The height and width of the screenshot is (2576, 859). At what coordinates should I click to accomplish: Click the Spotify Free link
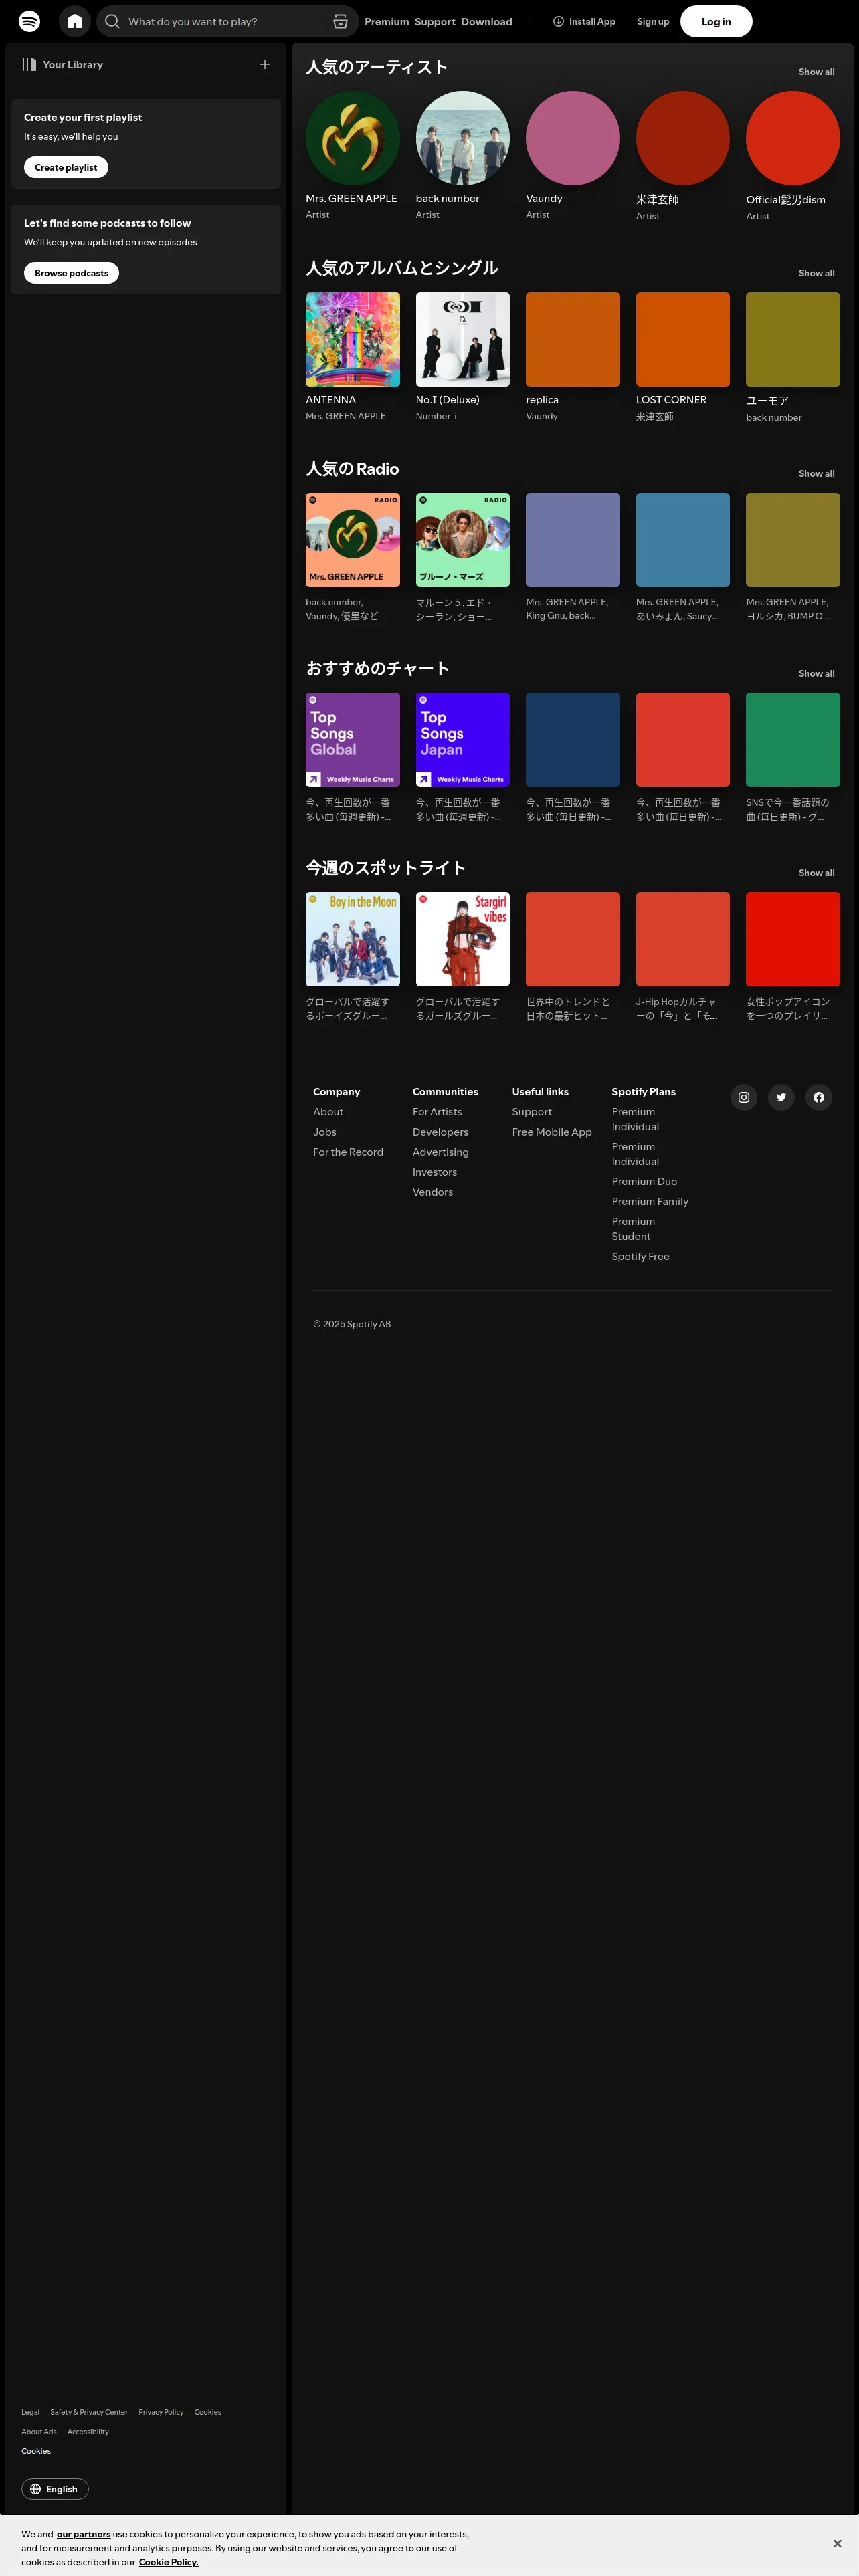(x=641, y=1257)
